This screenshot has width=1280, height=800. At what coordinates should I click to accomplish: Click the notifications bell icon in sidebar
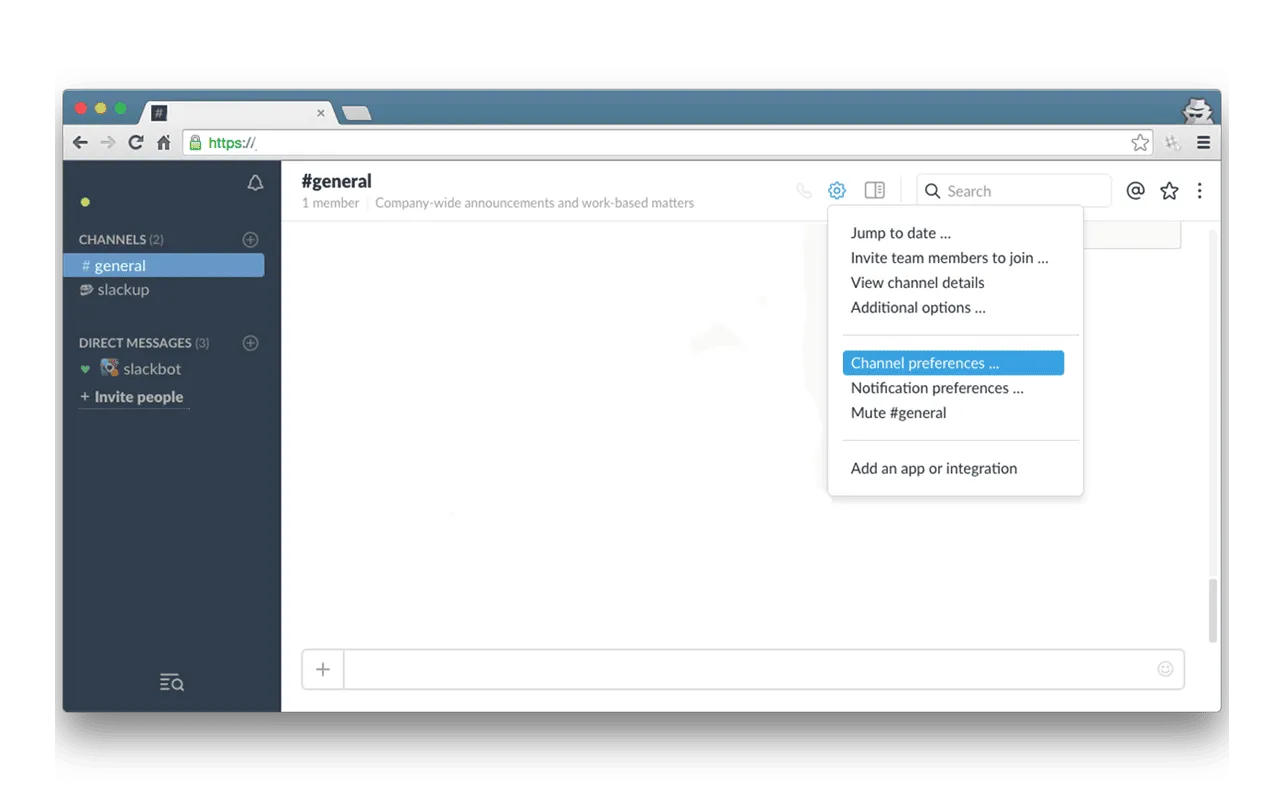tap(255, 183)
